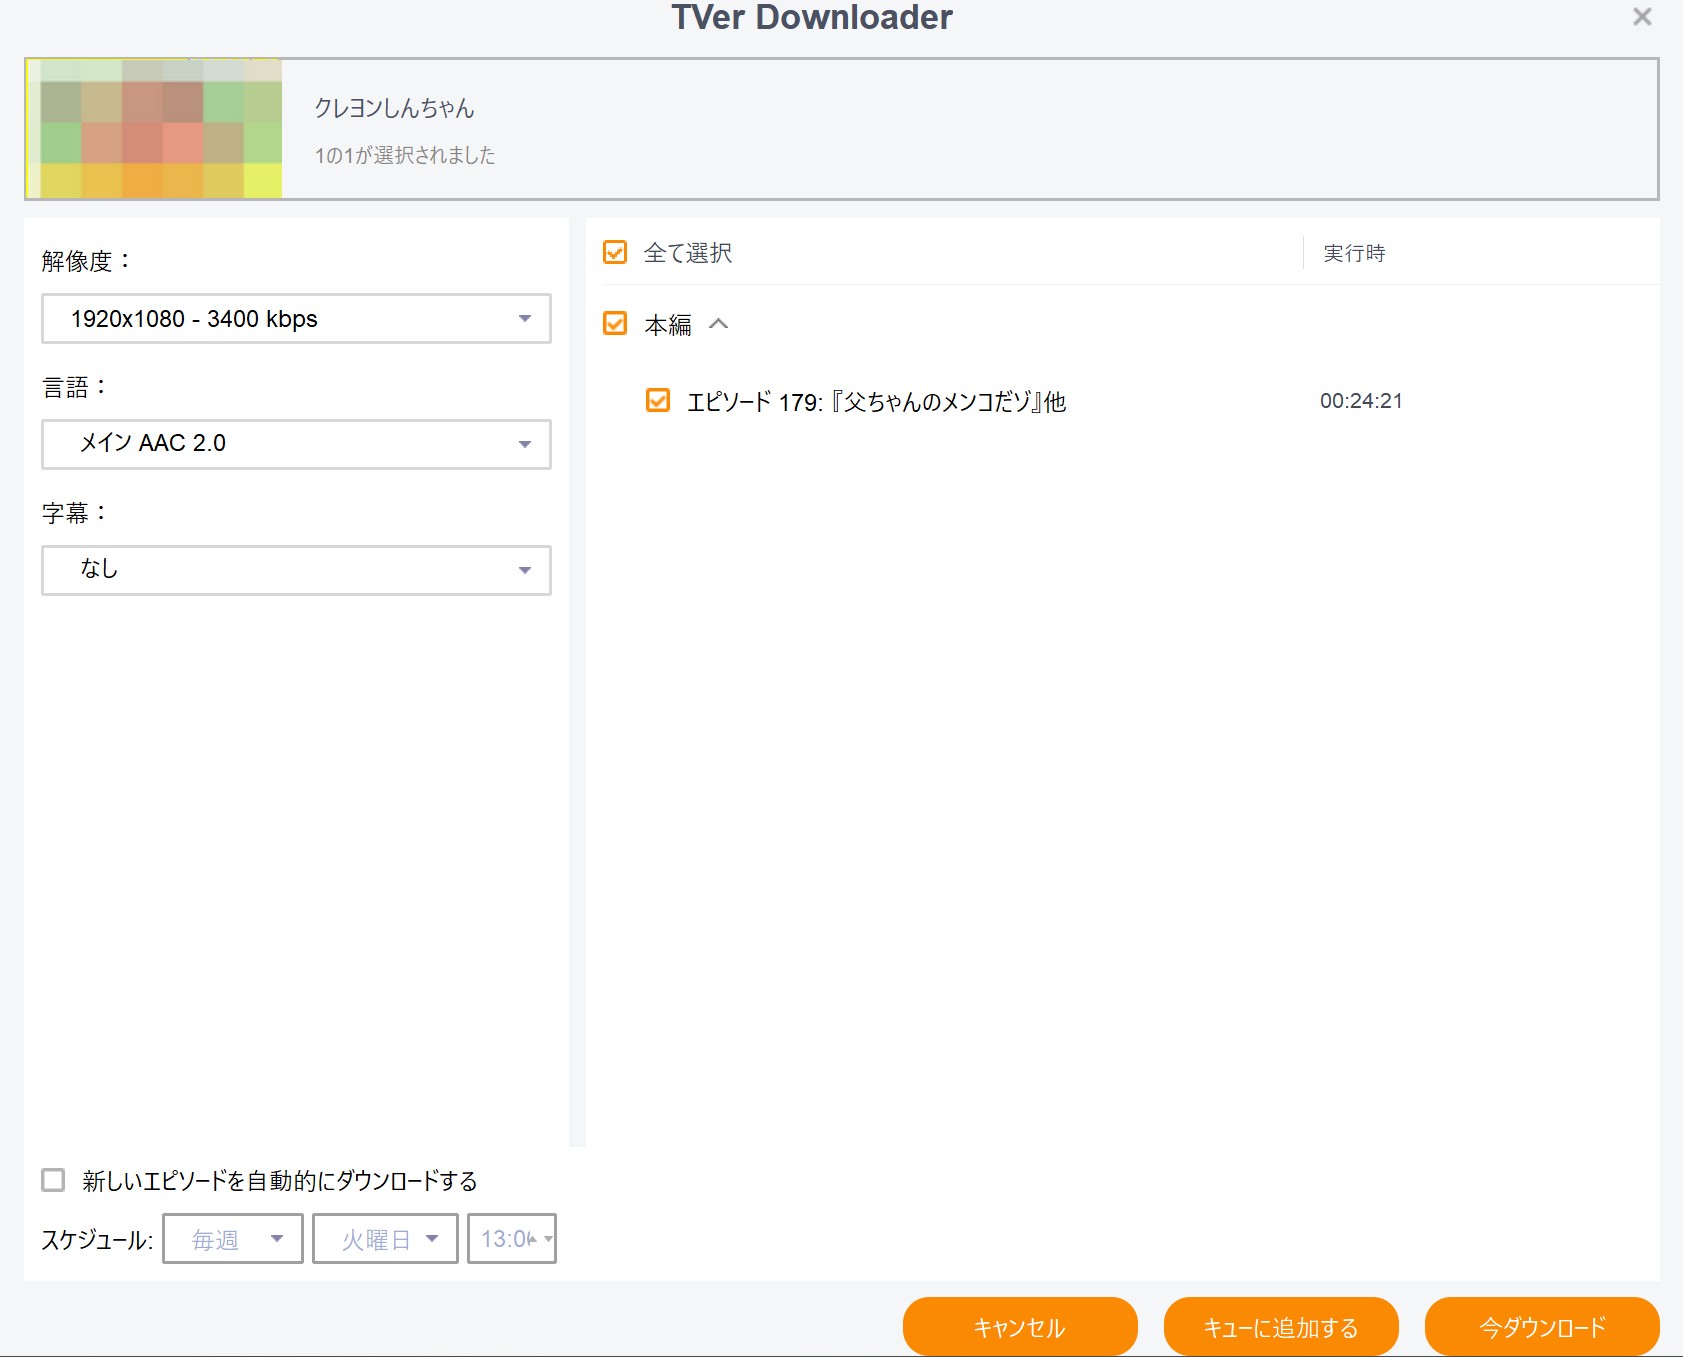Click the キャンセル button
This screenshot has width=1683, height=1357.
(x=1020, y=1327)
